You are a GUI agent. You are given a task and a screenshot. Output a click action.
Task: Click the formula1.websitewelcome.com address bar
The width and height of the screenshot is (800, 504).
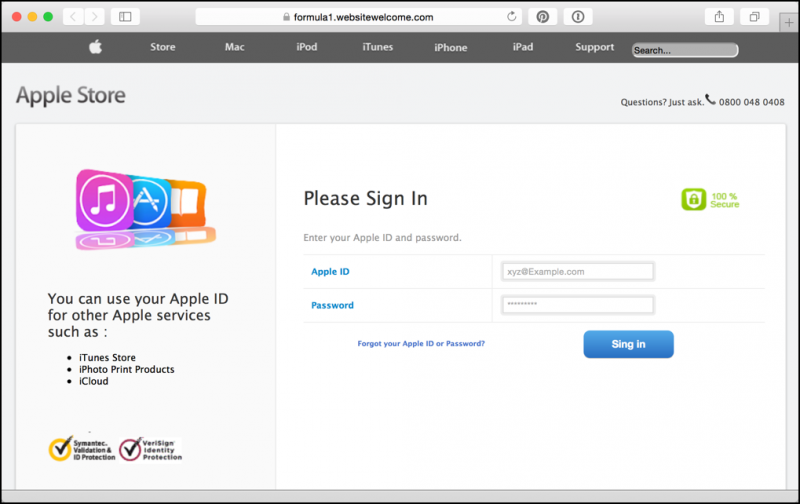tap(358, 17)
